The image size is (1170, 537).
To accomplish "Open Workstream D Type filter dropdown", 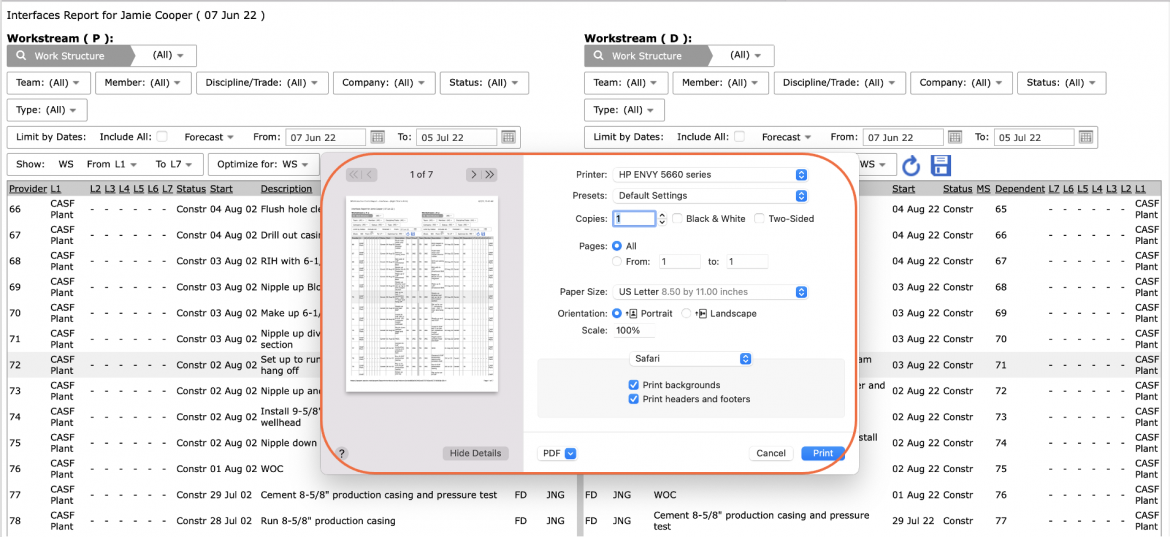I will (x=625, y=110).
